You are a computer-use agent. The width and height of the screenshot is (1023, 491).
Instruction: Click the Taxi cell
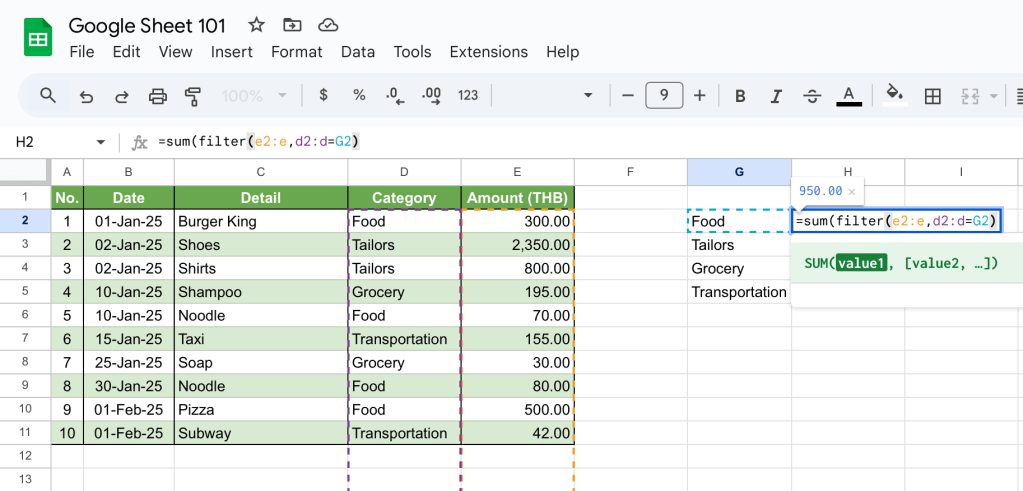click(x=261, y=339)
